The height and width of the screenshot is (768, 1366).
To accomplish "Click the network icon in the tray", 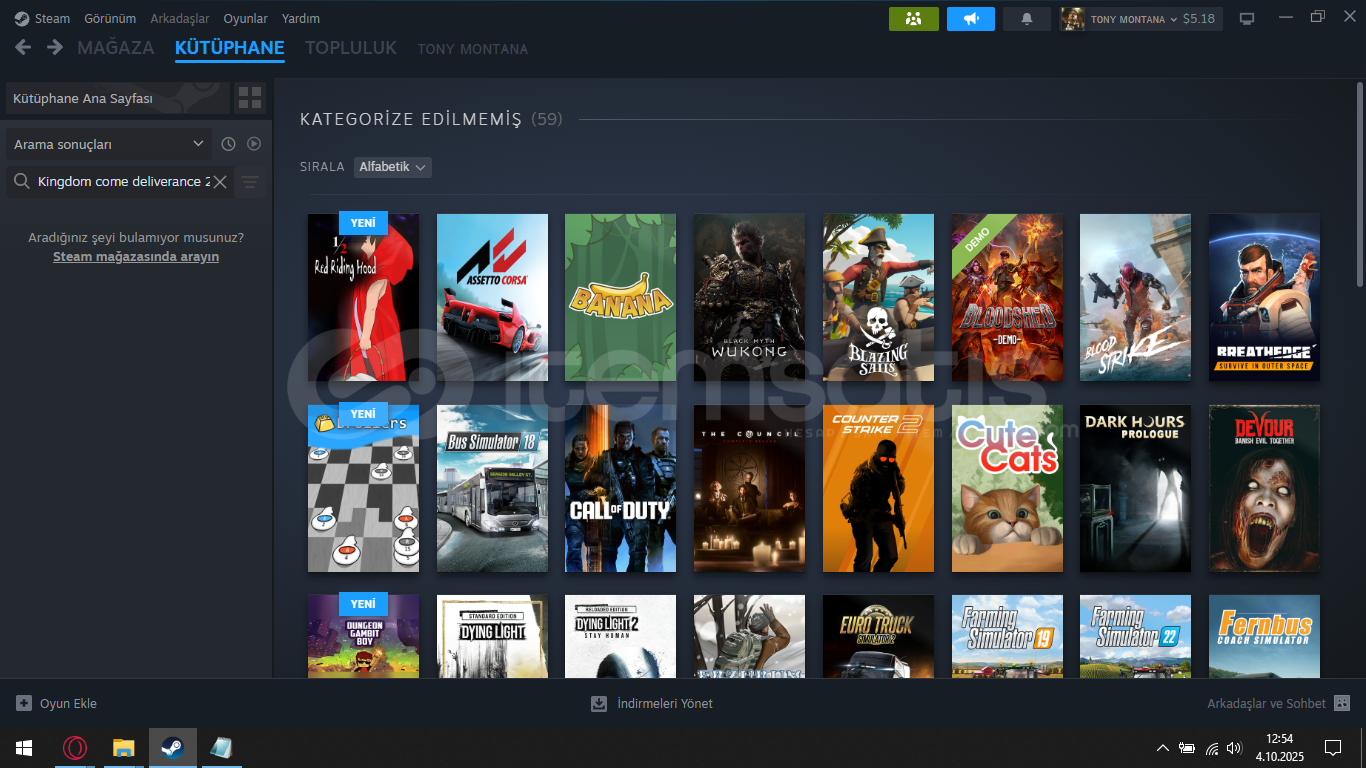I will (x=1212, y=748).
